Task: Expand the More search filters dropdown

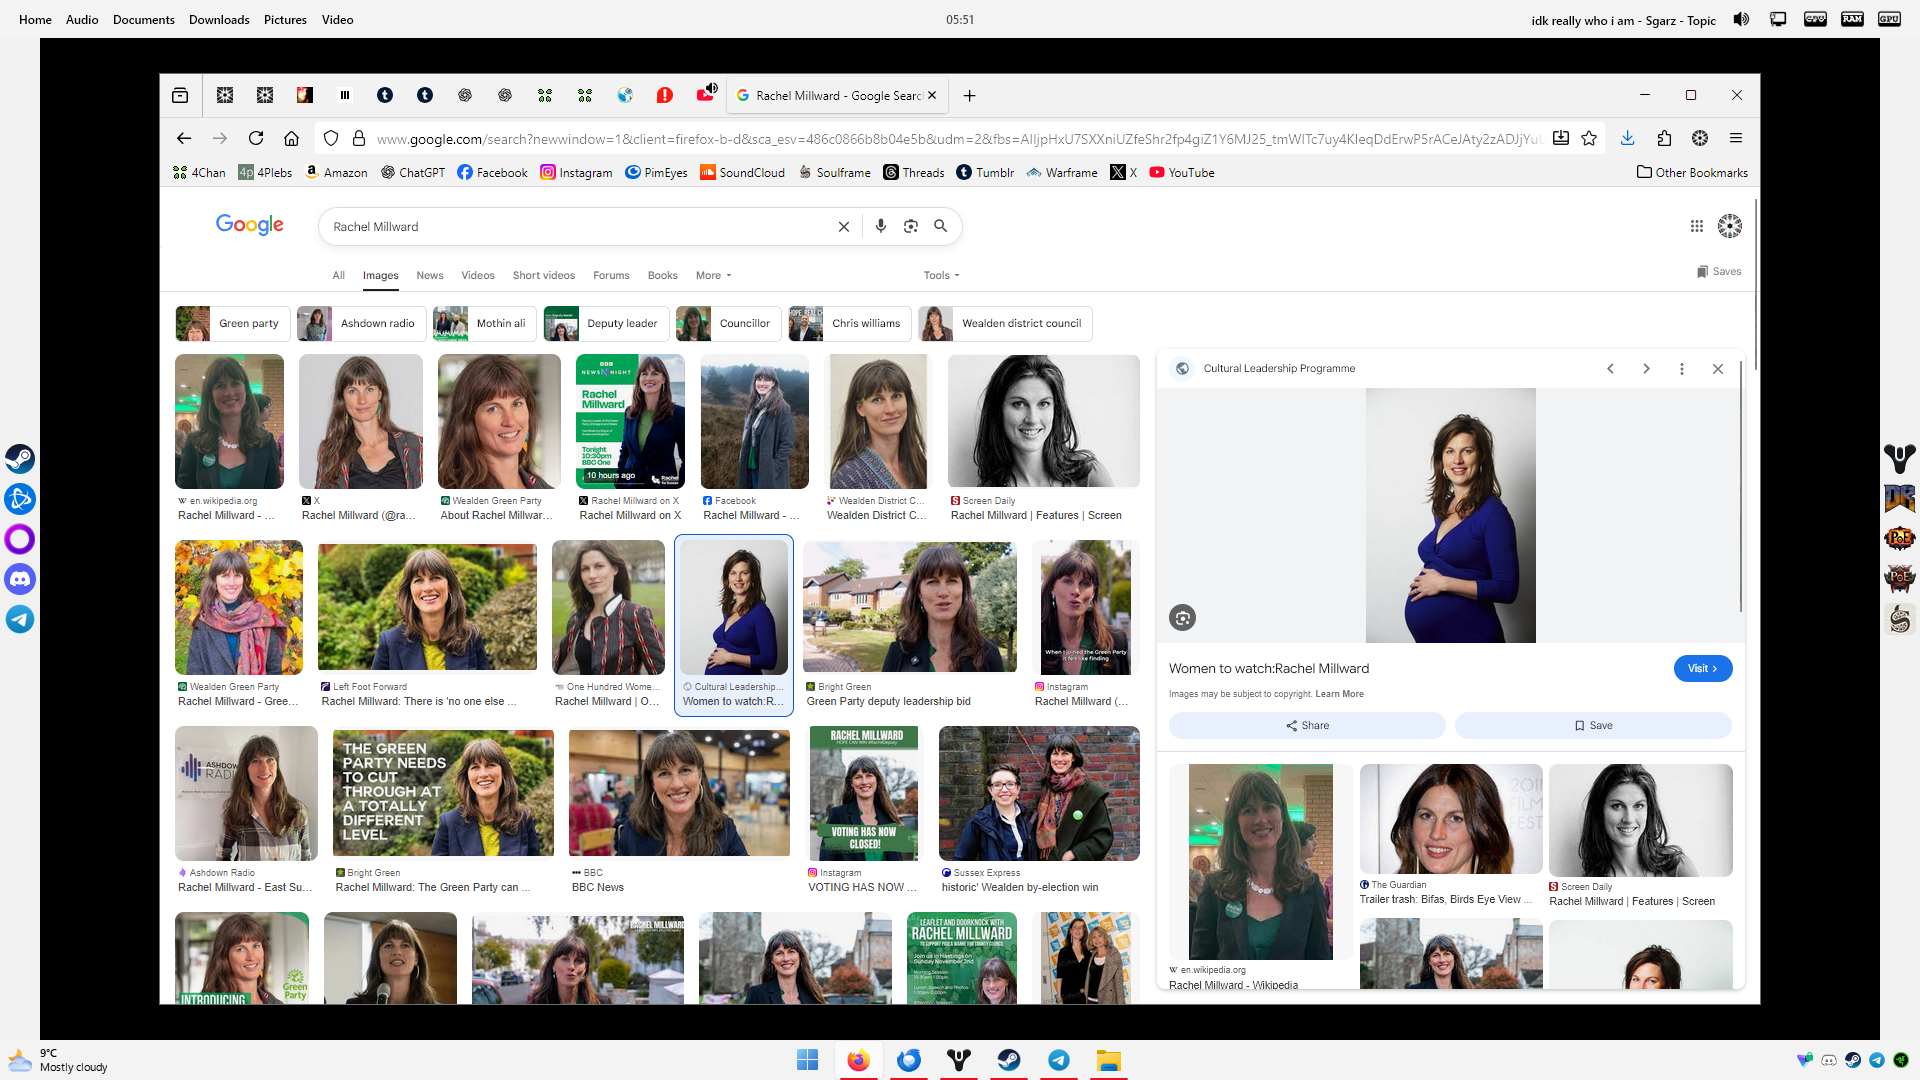Action: click(x=714, y=275)
